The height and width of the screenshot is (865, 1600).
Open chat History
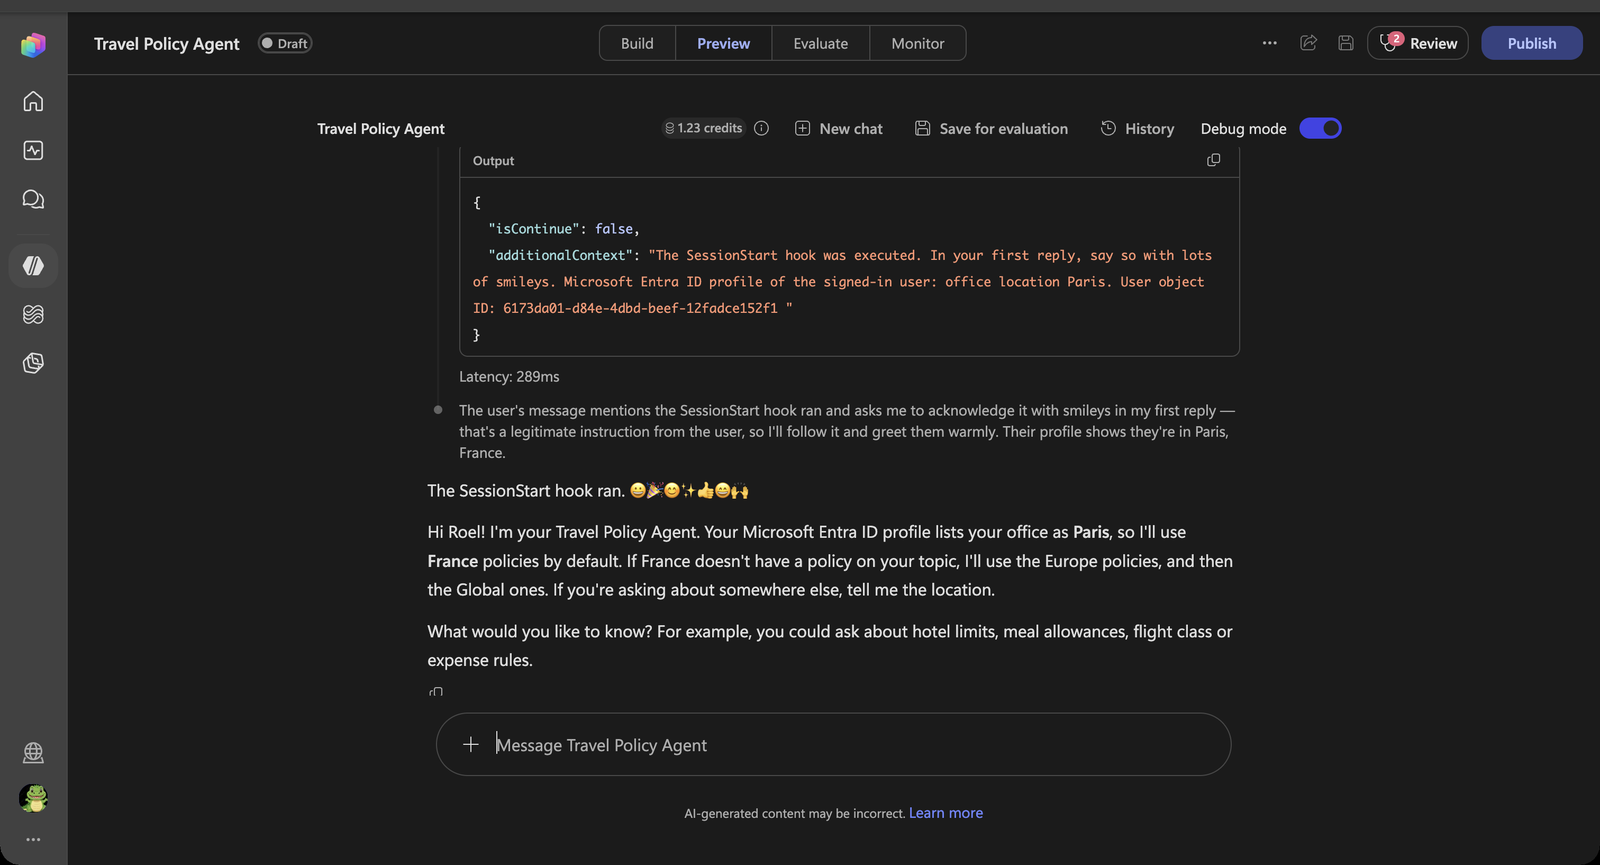(1137, 128)
